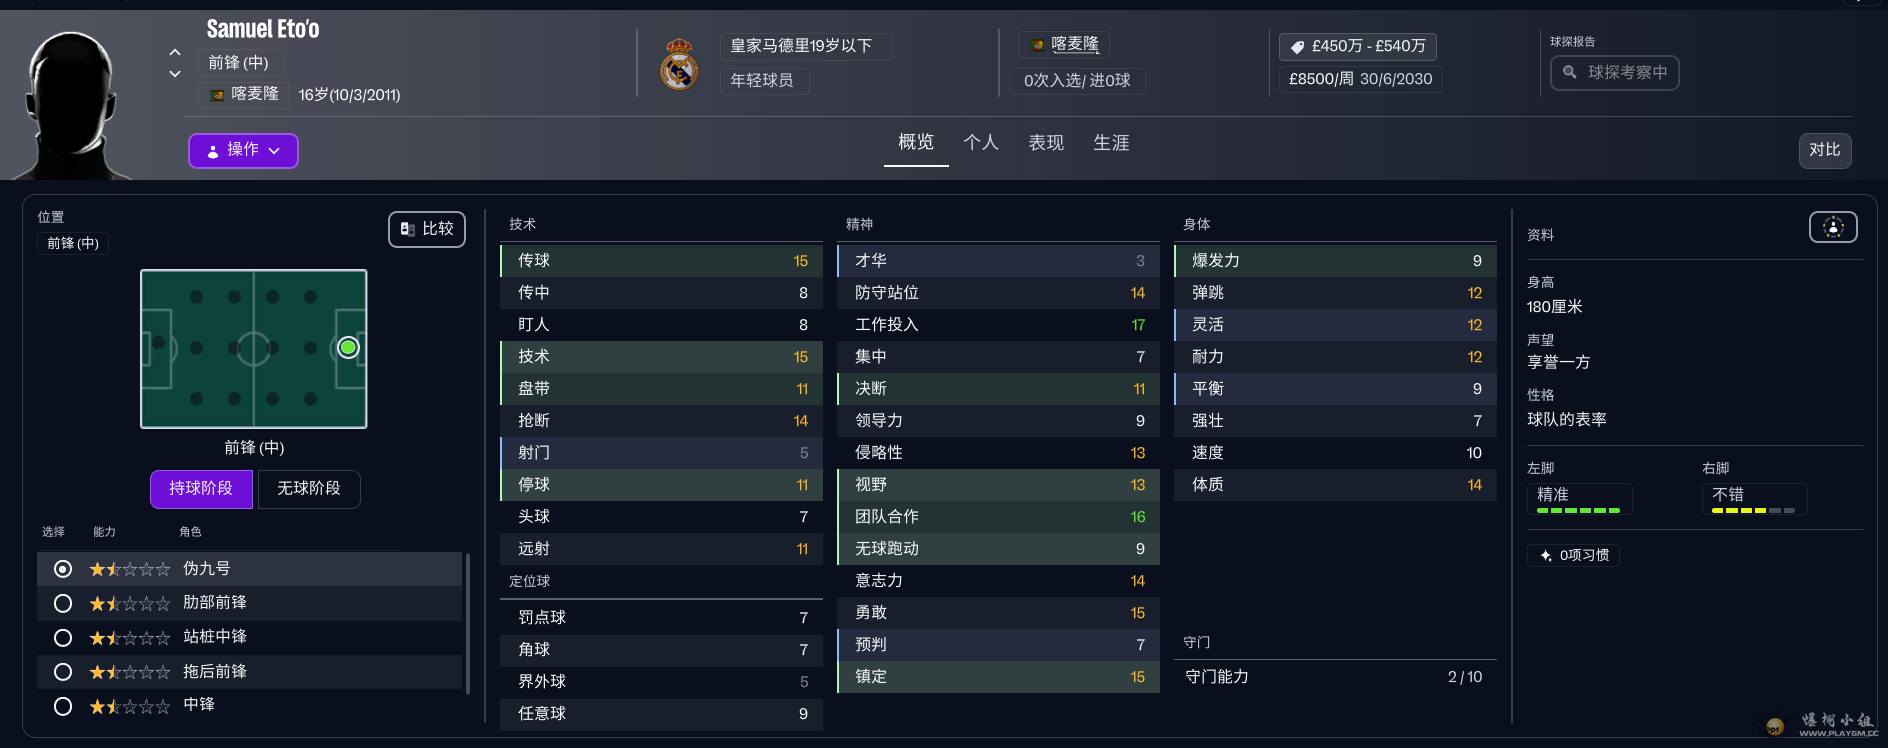Select the 伪九号 role radio button
This screenshot has height=748, width=1888.
(63, 569)
